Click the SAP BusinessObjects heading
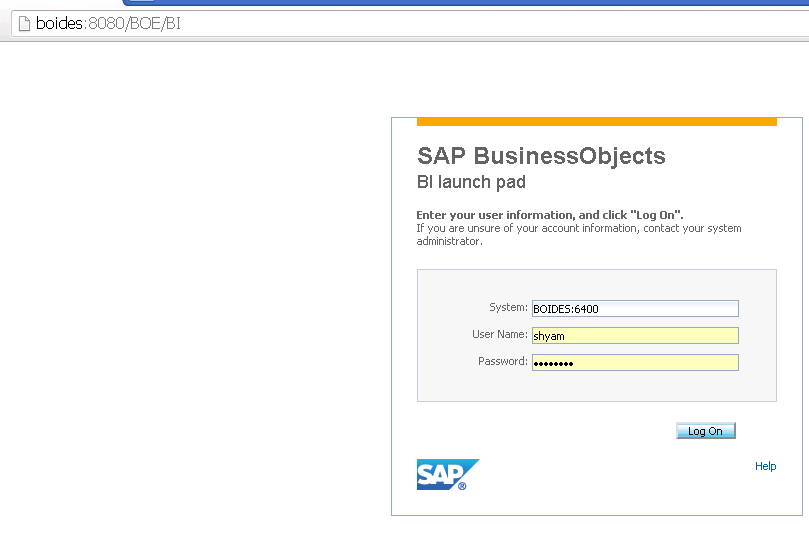 click(x=541, y=156)
